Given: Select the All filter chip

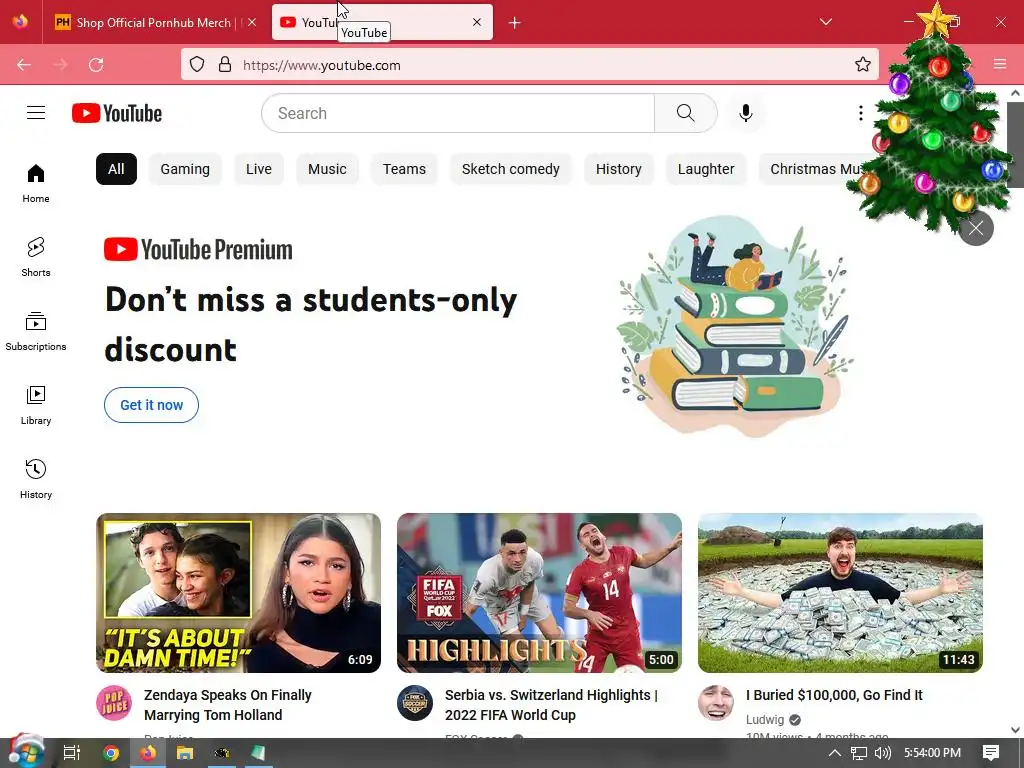Looking at the screenshot, I should coord(116,169).
